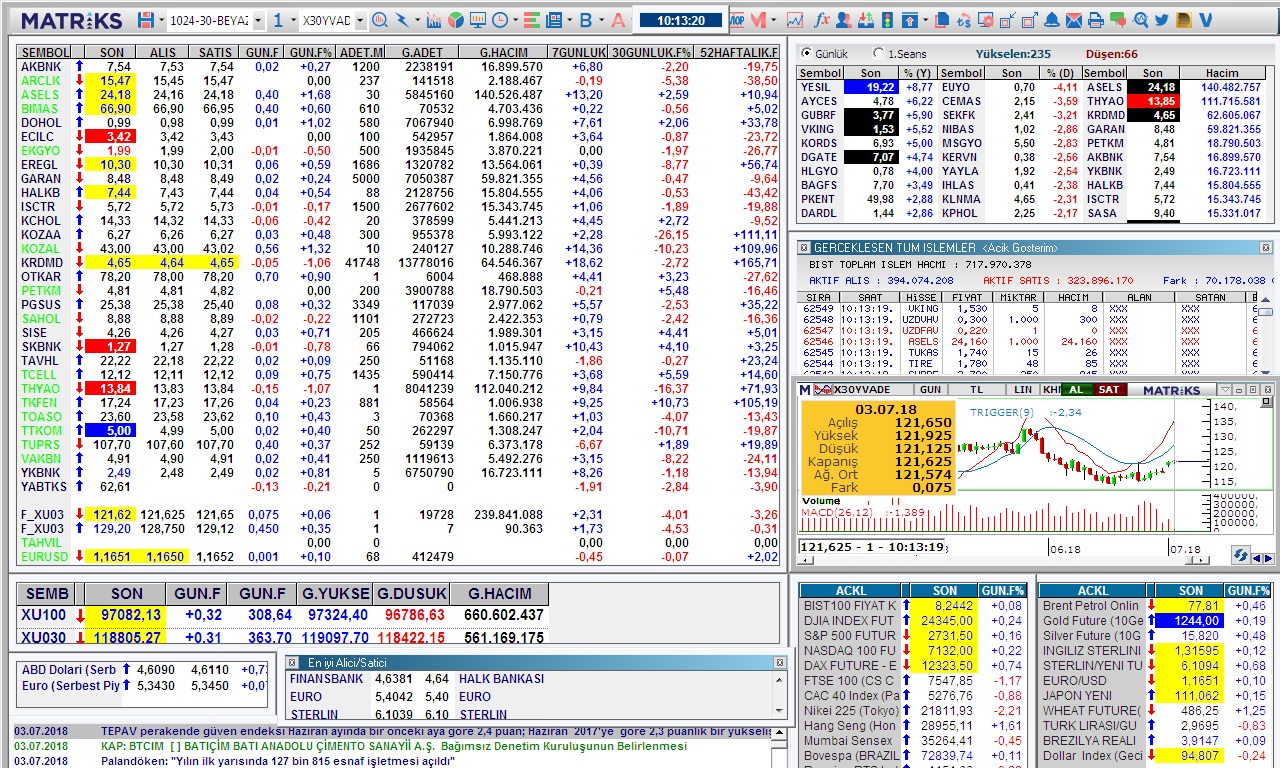Click the number 1 in toolbar

[x=278, y=20]
